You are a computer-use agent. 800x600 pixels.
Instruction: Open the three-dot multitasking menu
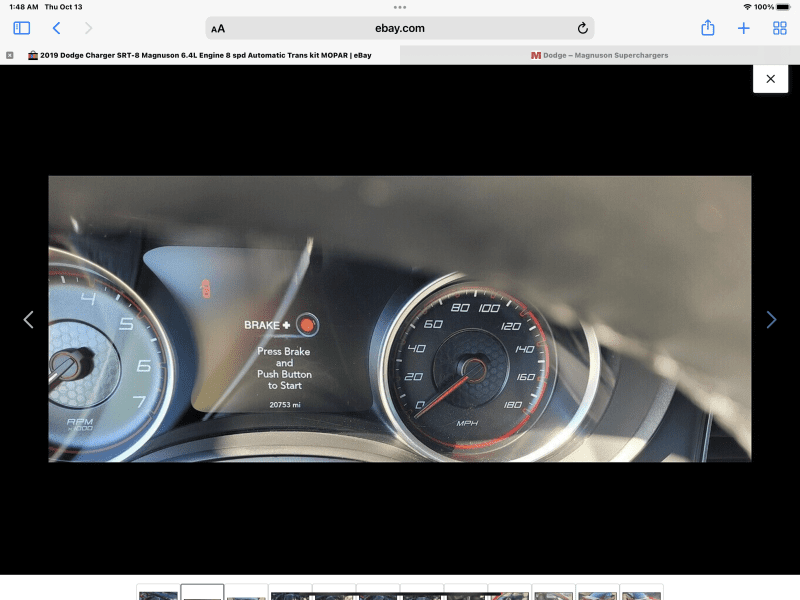(x=400, y=7)
